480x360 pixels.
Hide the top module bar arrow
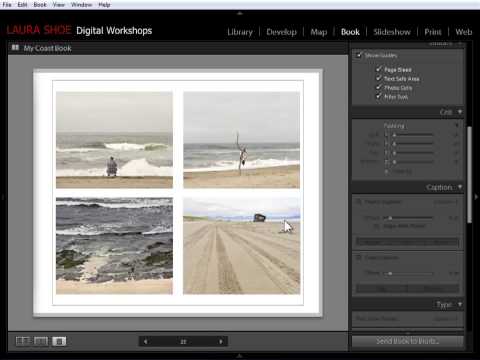(239, 13)
